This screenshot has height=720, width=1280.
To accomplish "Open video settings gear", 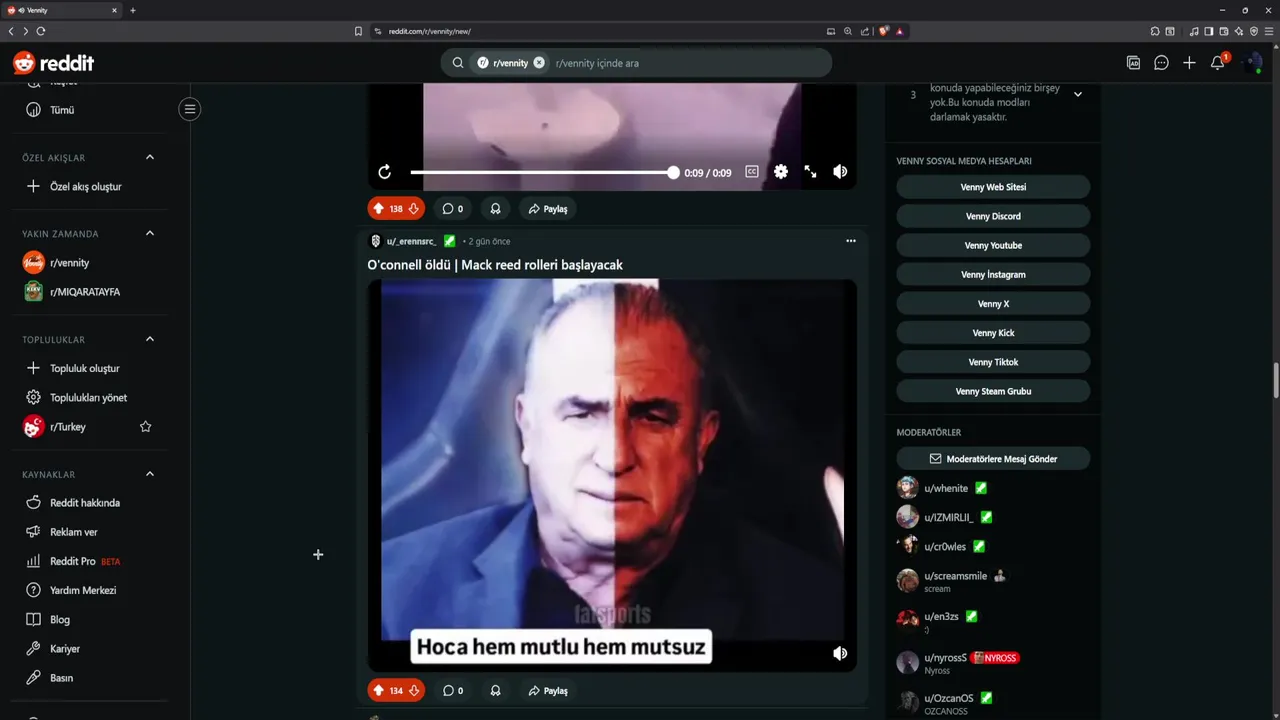I will [x=781, y=172].
